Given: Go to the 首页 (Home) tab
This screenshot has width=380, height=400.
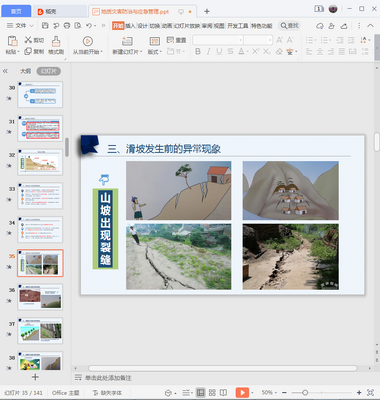Looking at the screenshot, I should 16,11.
